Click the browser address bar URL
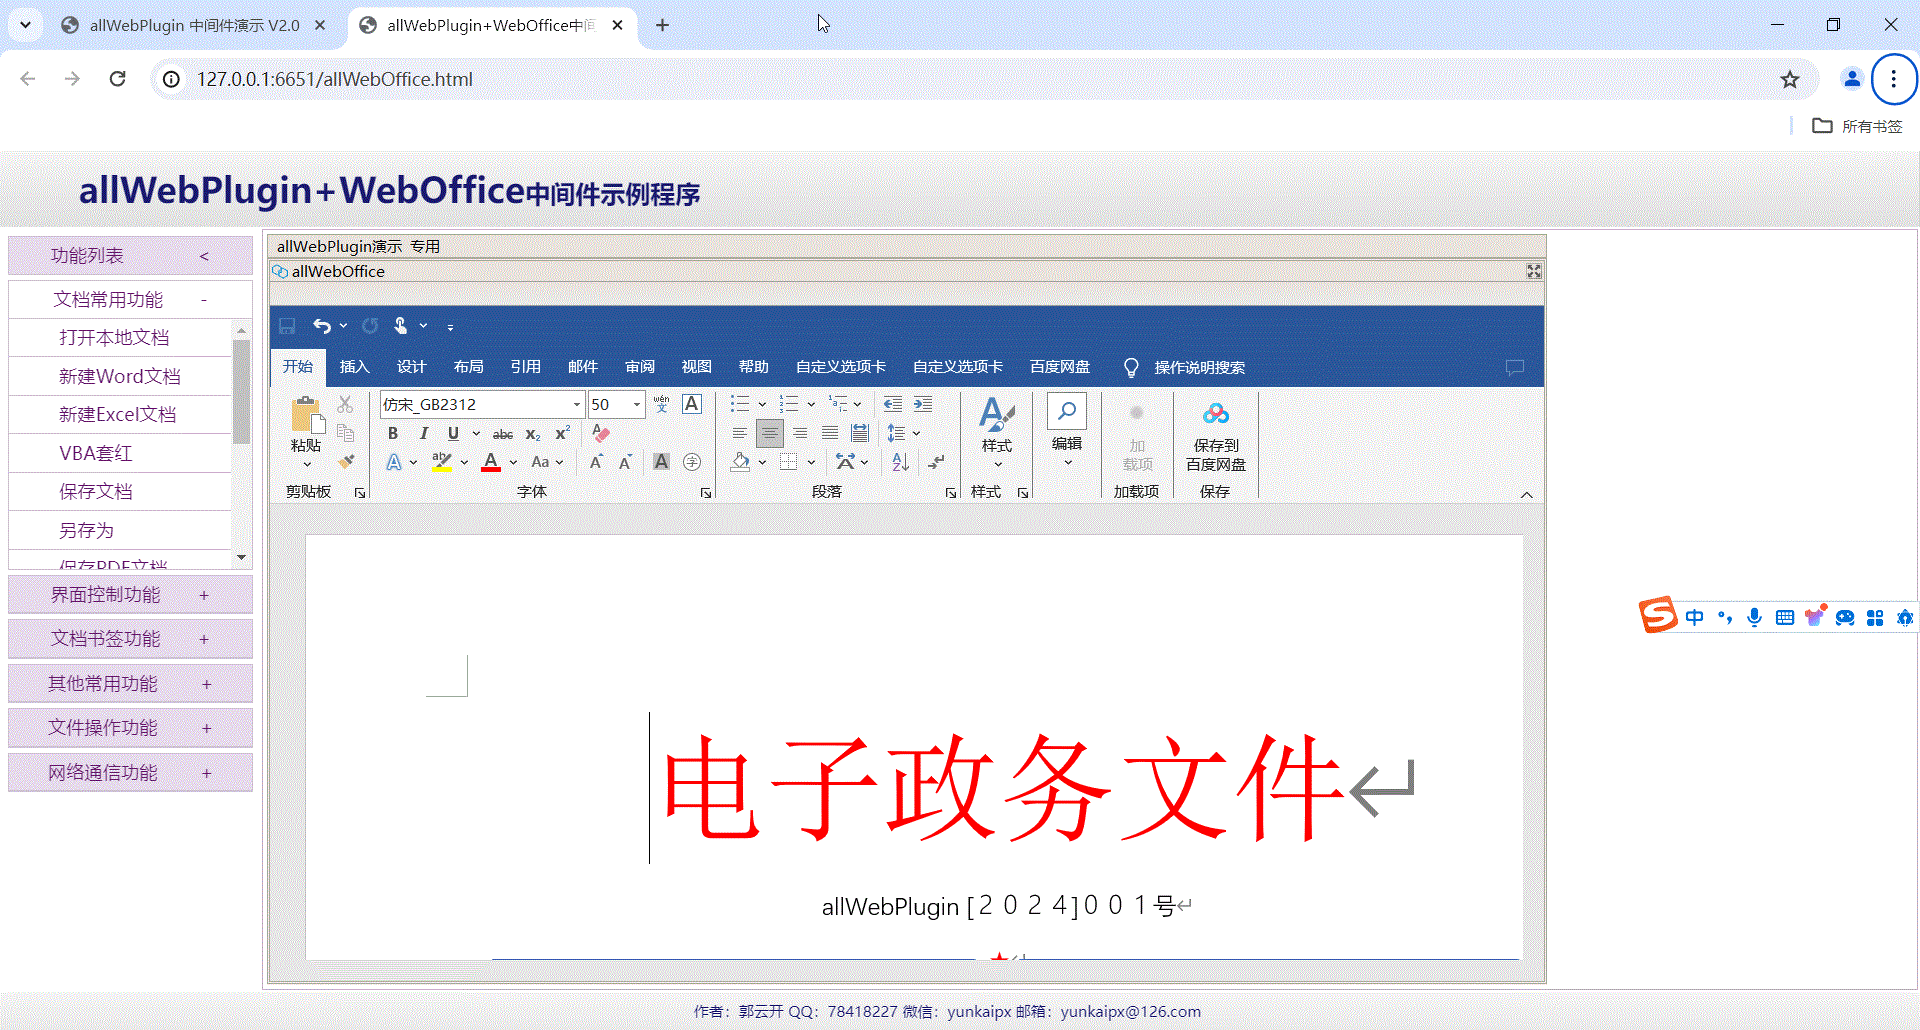The width and height of the screenshot is (1920, 1030). 334,79
